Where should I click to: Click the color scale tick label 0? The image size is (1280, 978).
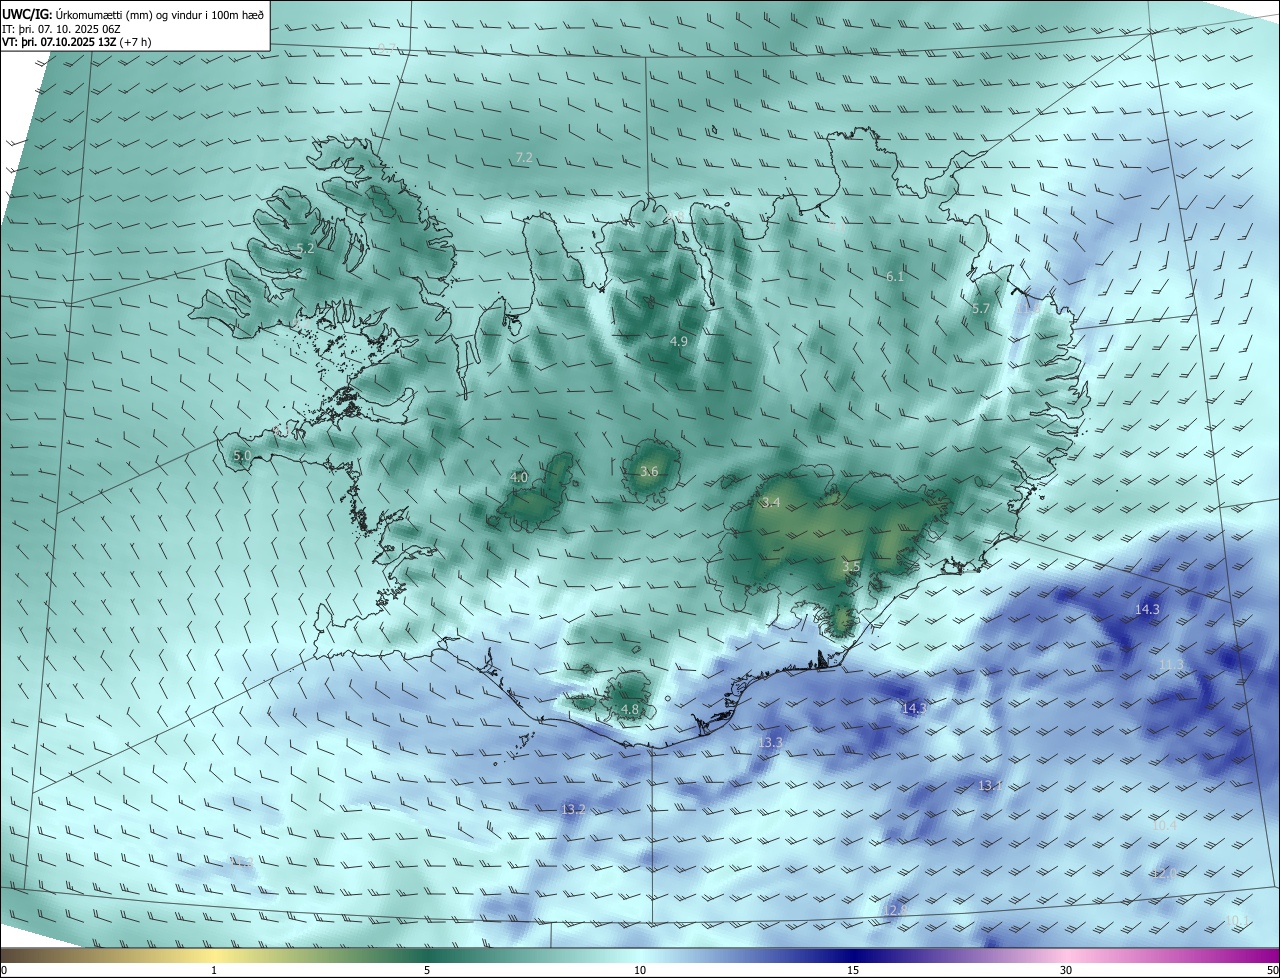[x=4, y=970]
